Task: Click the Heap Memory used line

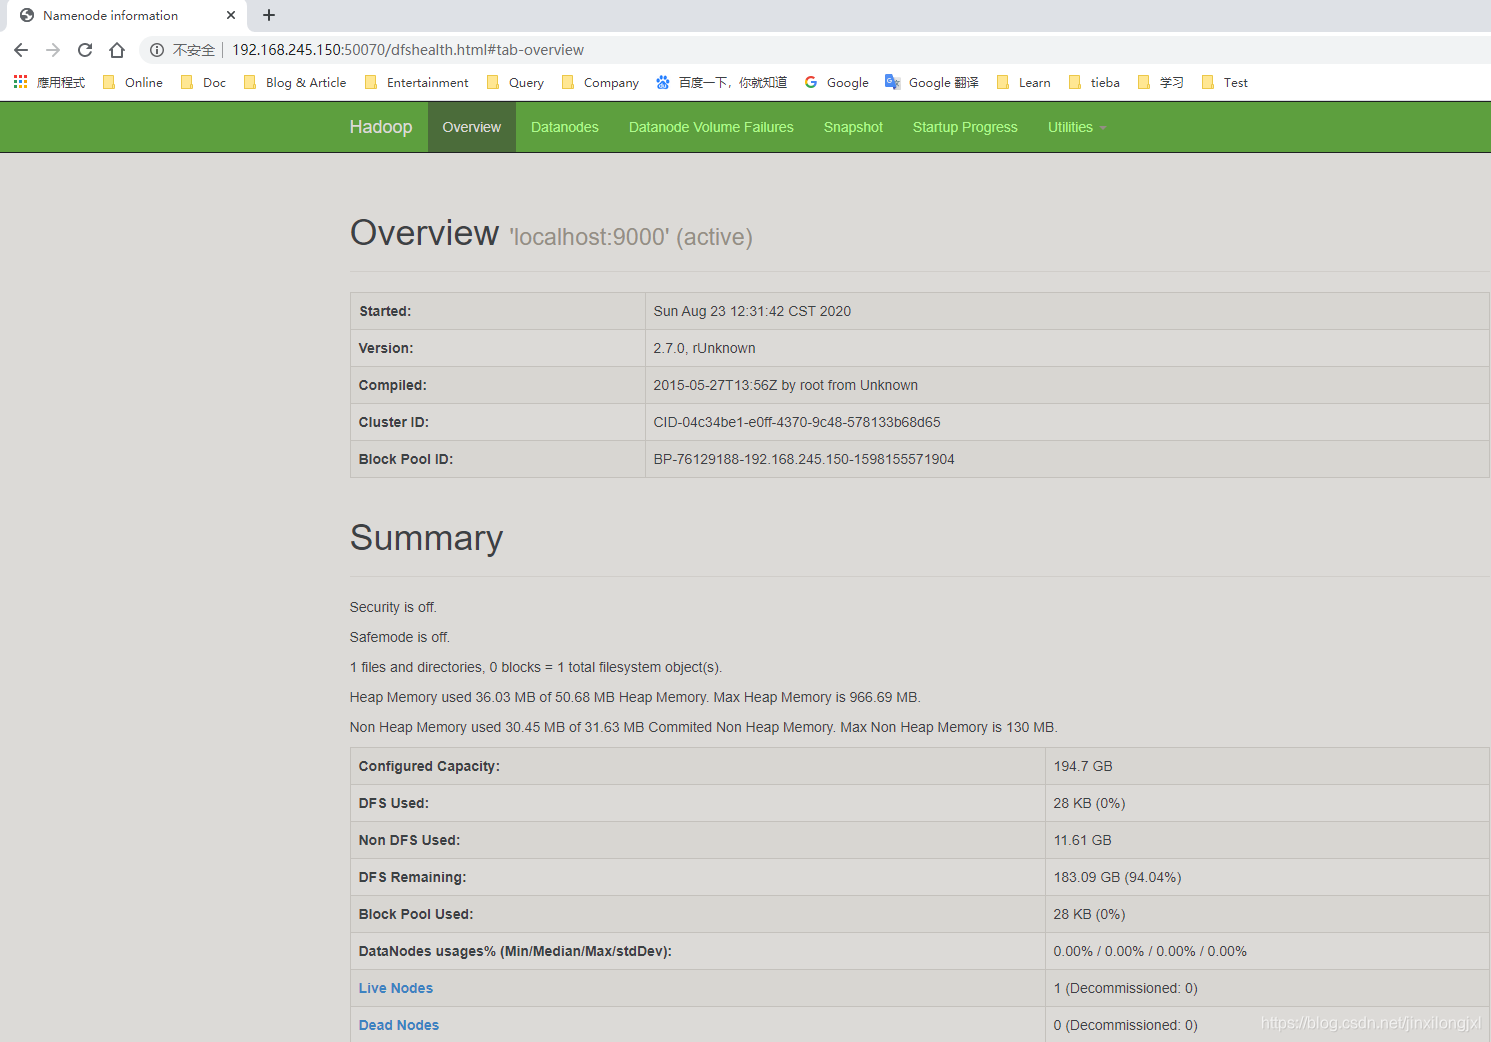Action: pyautogui.click(x=635, y=697)
